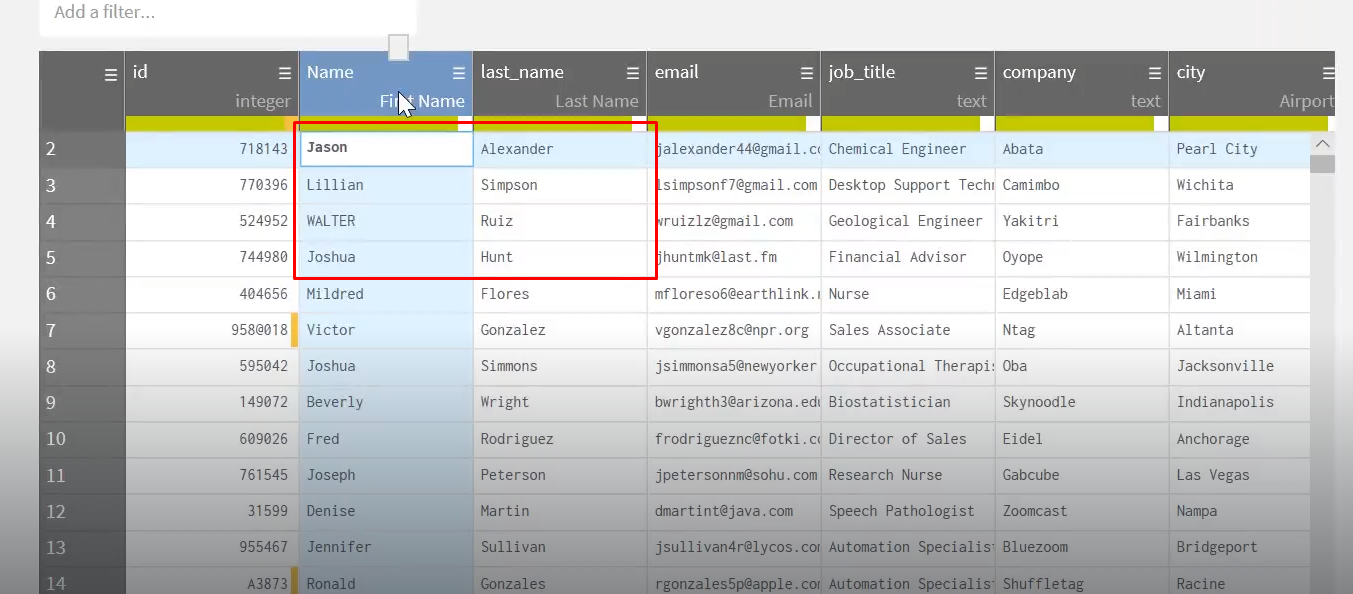The height and width of the screenshot is (594, 1353).
Task: Focus the 'Add a filter...' input
Action: (228, 13)
